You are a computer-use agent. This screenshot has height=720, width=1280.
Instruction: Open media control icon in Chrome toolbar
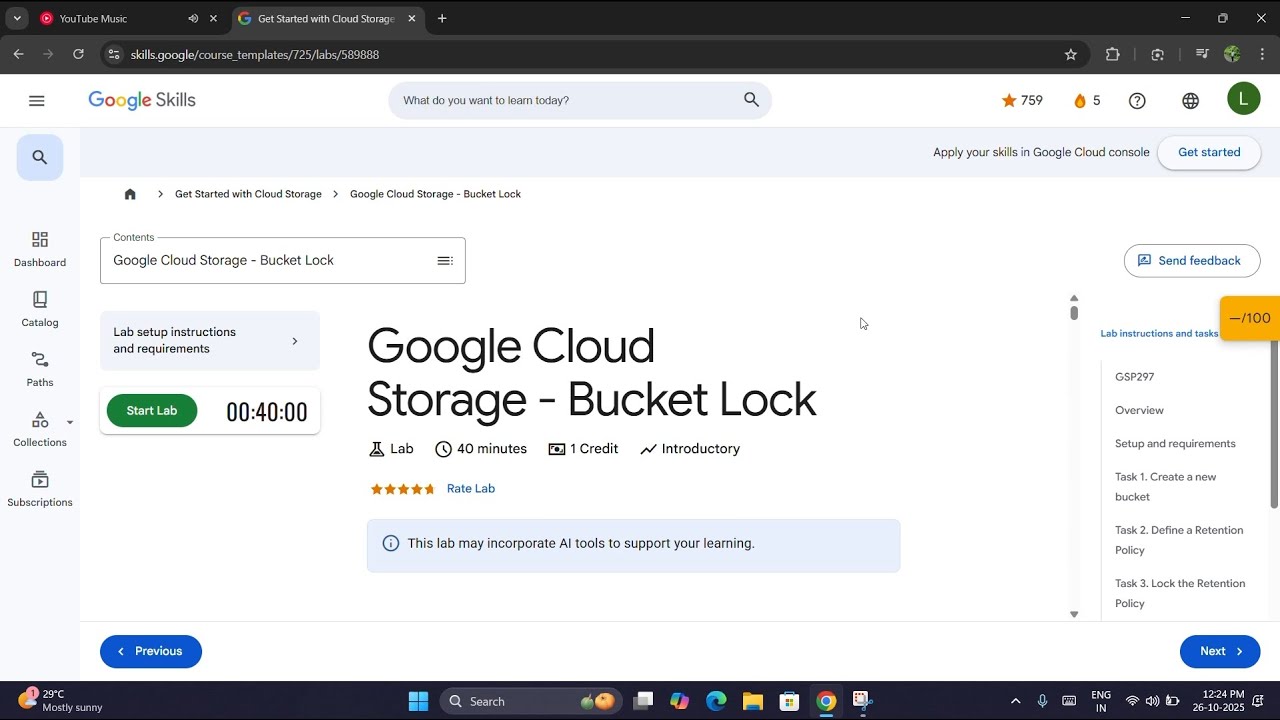point(1202,54)
